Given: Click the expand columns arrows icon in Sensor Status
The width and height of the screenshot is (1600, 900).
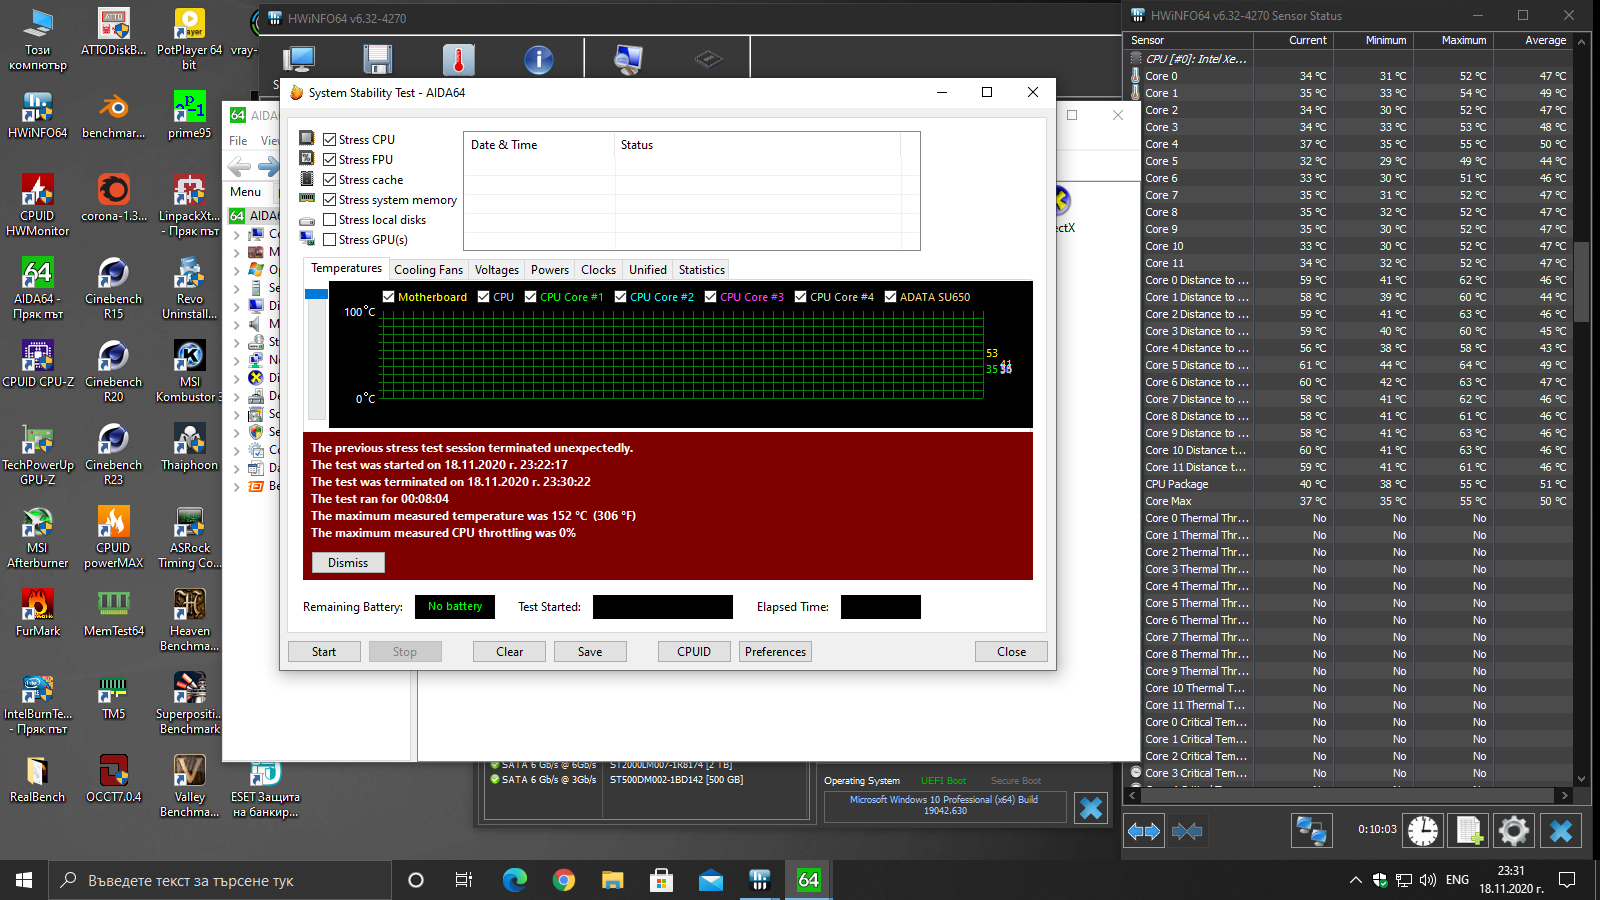Looking at the screenshot, I should pyautogui.click(x=1144, y=831).
